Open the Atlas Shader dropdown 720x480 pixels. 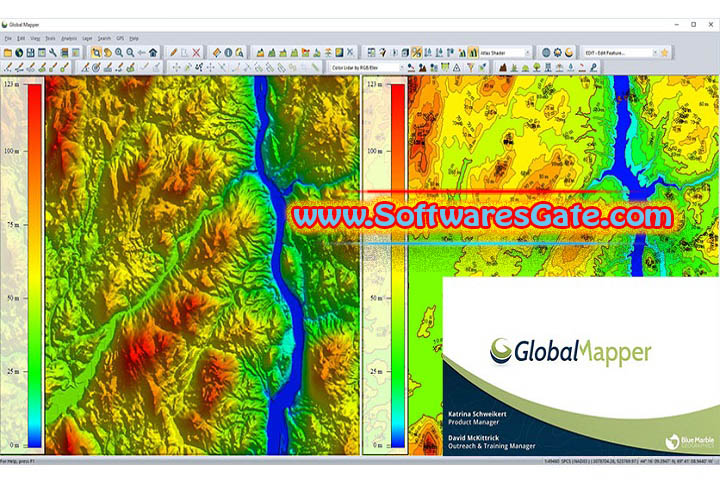[x=505, y=53]
